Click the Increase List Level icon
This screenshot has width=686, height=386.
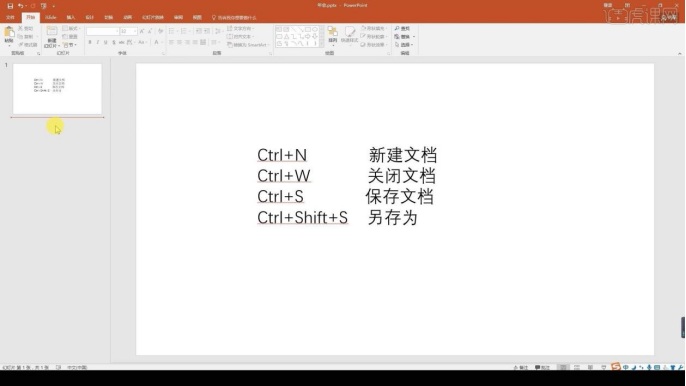(207, 31)
